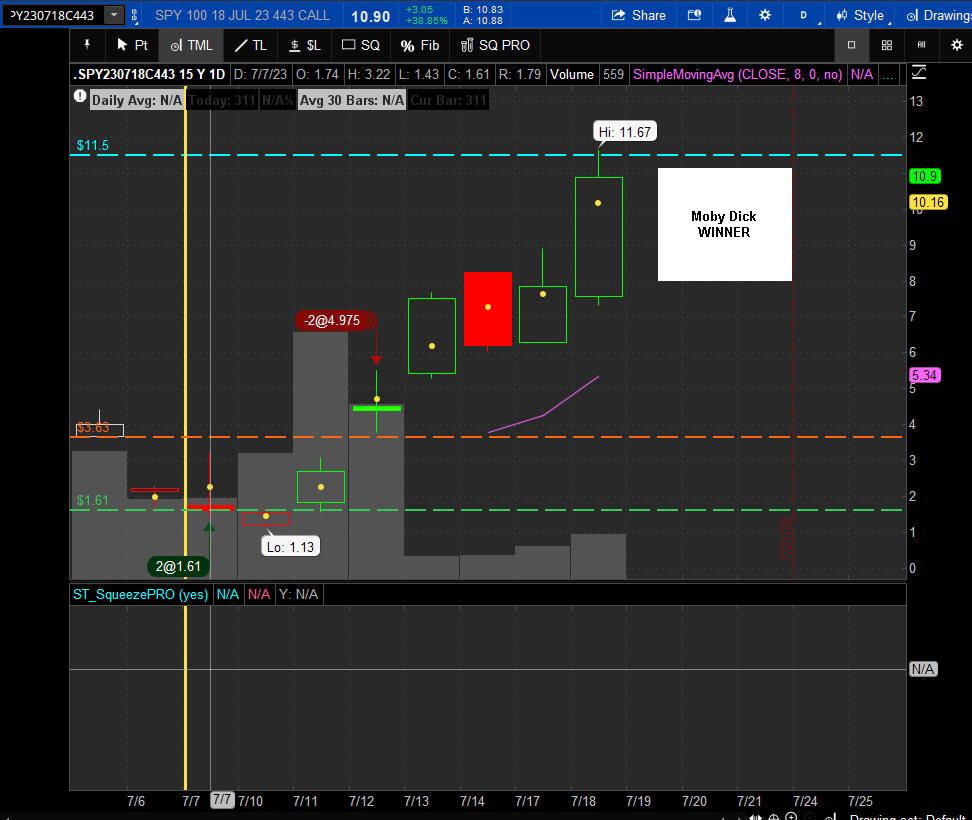Select the Pt pointer tool
This screenshot has width=972, height=820.
(x=132, y=45)
